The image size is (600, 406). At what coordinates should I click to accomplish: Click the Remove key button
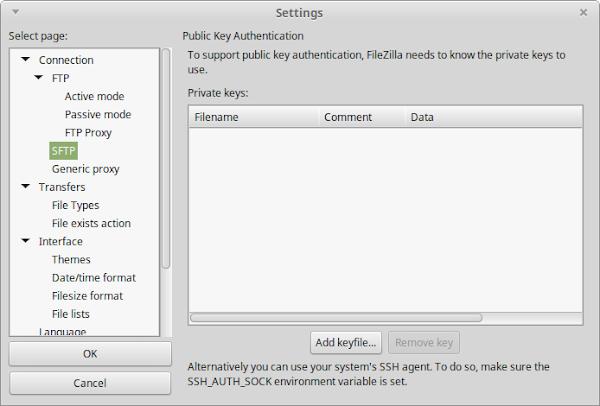click(x=424, y=342)
